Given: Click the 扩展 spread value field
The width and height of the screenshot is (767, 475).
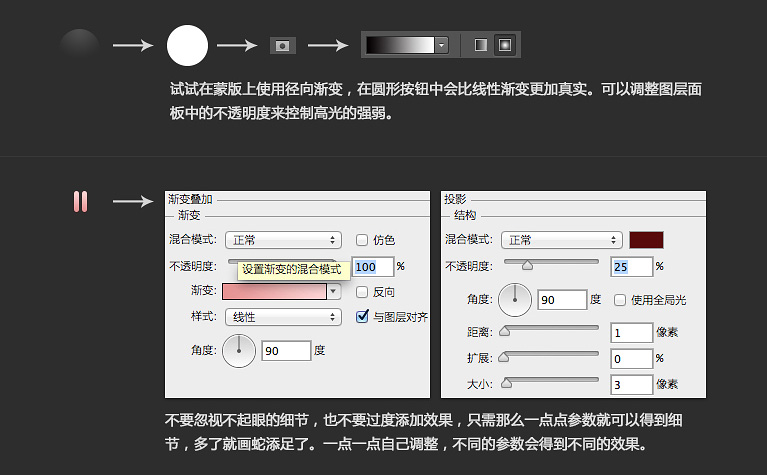Looking at the screenshot, I should [x=632, y=359].
